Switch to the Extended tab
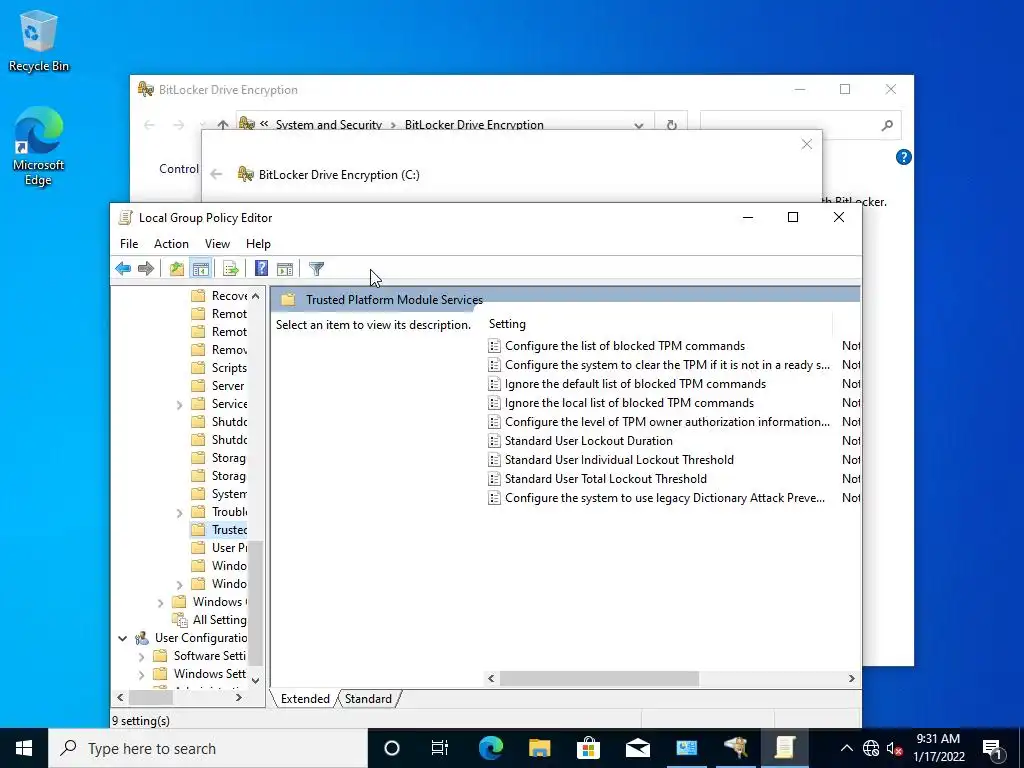The width and height of the screenshot is (1024, 768). pyautogui.click(x=304, y=699)
